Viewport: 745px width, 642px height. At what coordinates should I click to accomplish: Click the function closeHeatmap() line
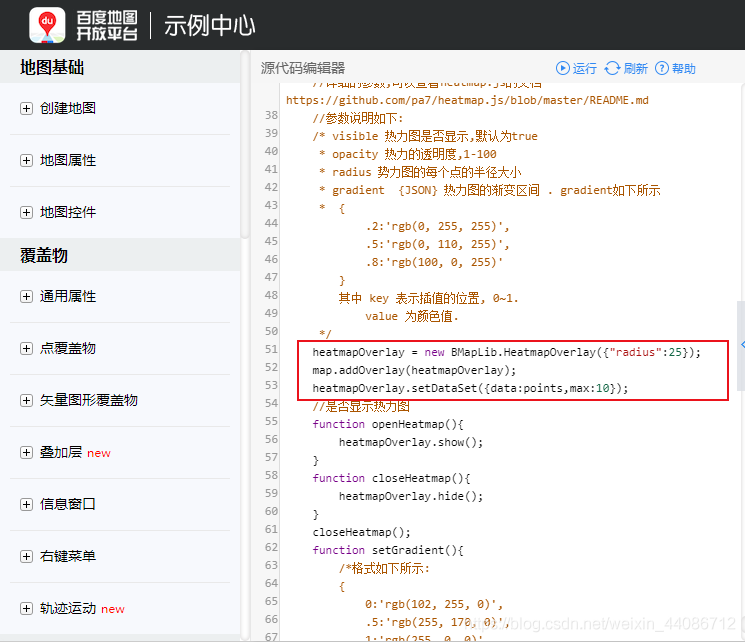(x=391, y=478)
